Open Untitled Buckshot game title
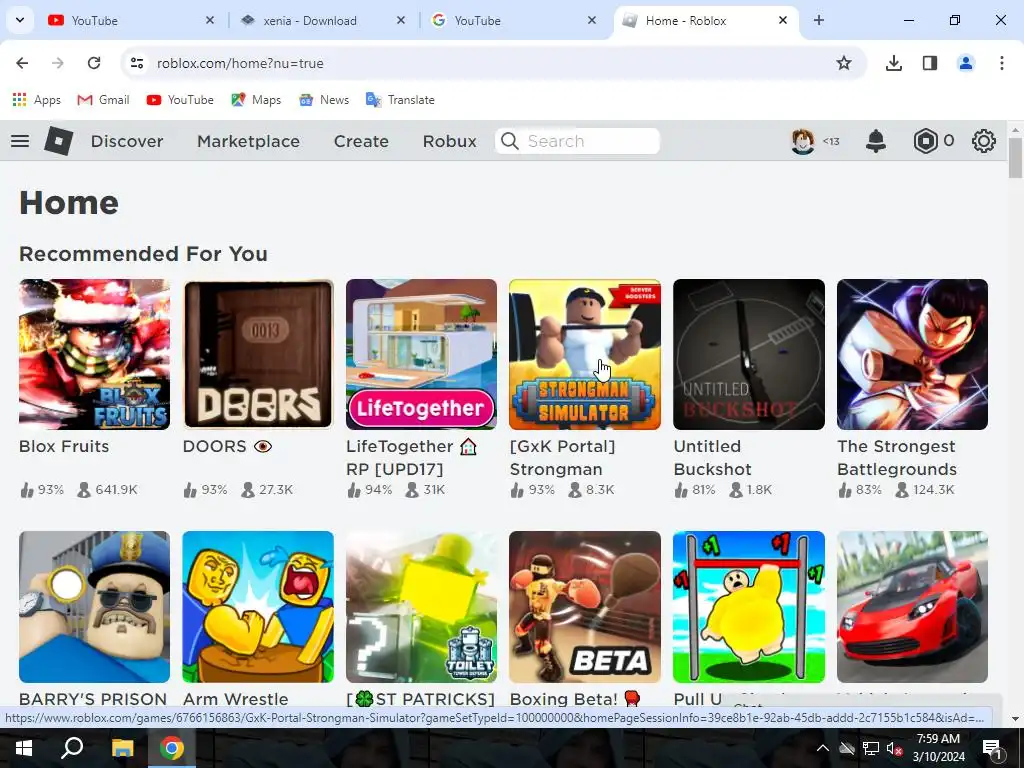The width and height of the screenshot is (1024, 768). [x=712, y=457]
